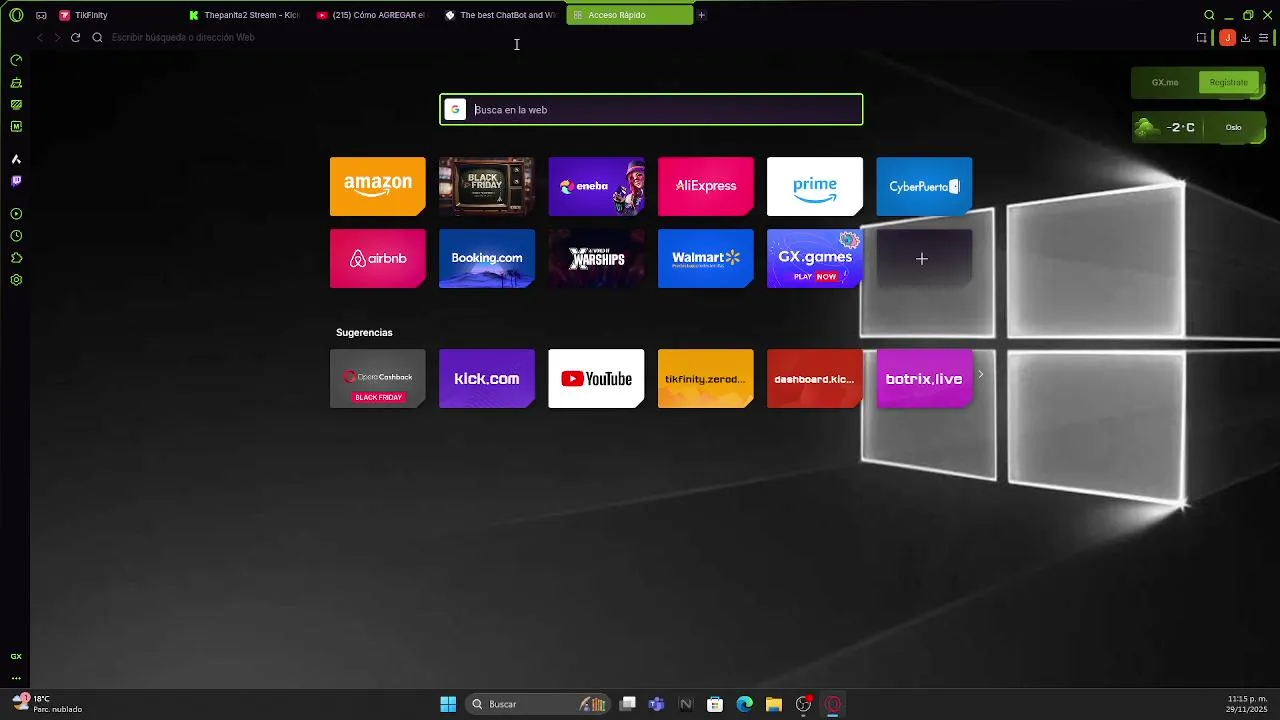Open GX Control speedometer icon in sidebar
The height and width of the screenshot is (720, 1280).
[x=16, y=60]
